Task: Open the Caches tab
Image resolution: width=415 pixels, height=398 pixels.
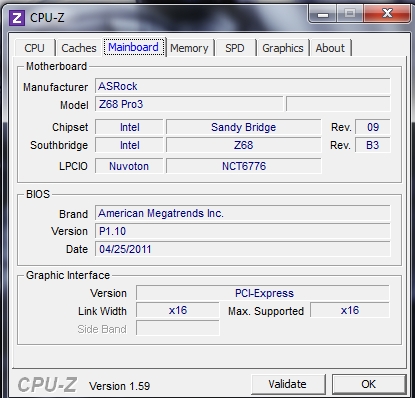Action: coord(79,48)
